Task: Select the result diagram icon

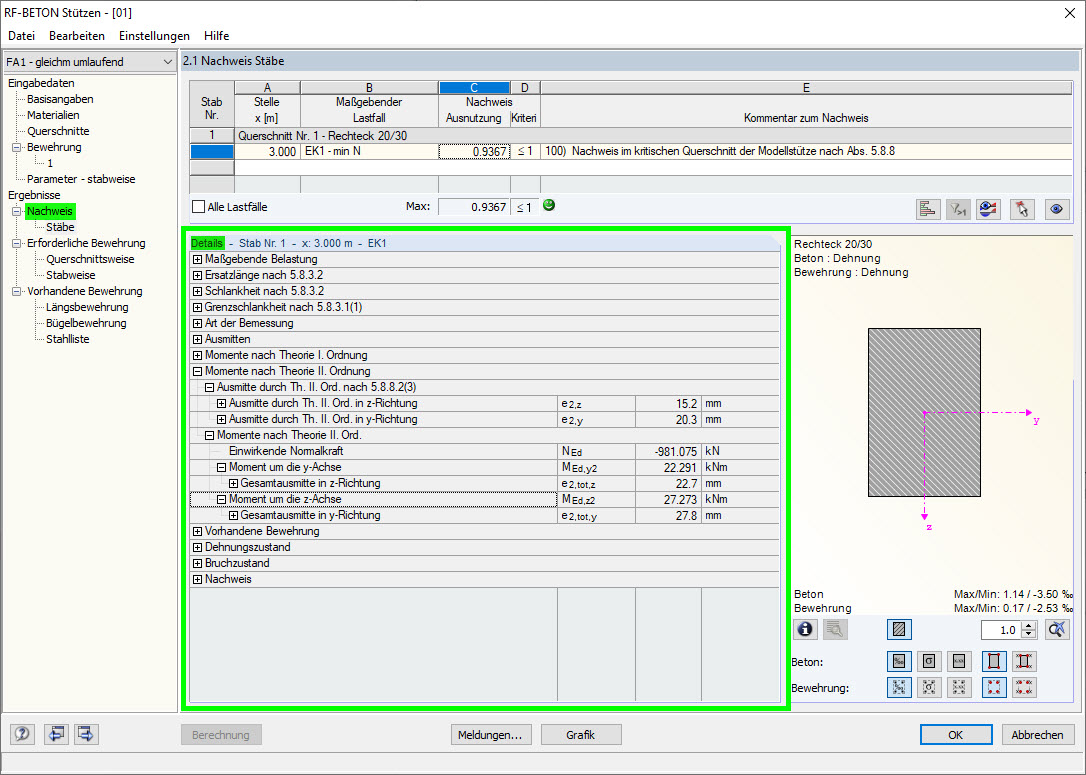Action: pos(928,209)
